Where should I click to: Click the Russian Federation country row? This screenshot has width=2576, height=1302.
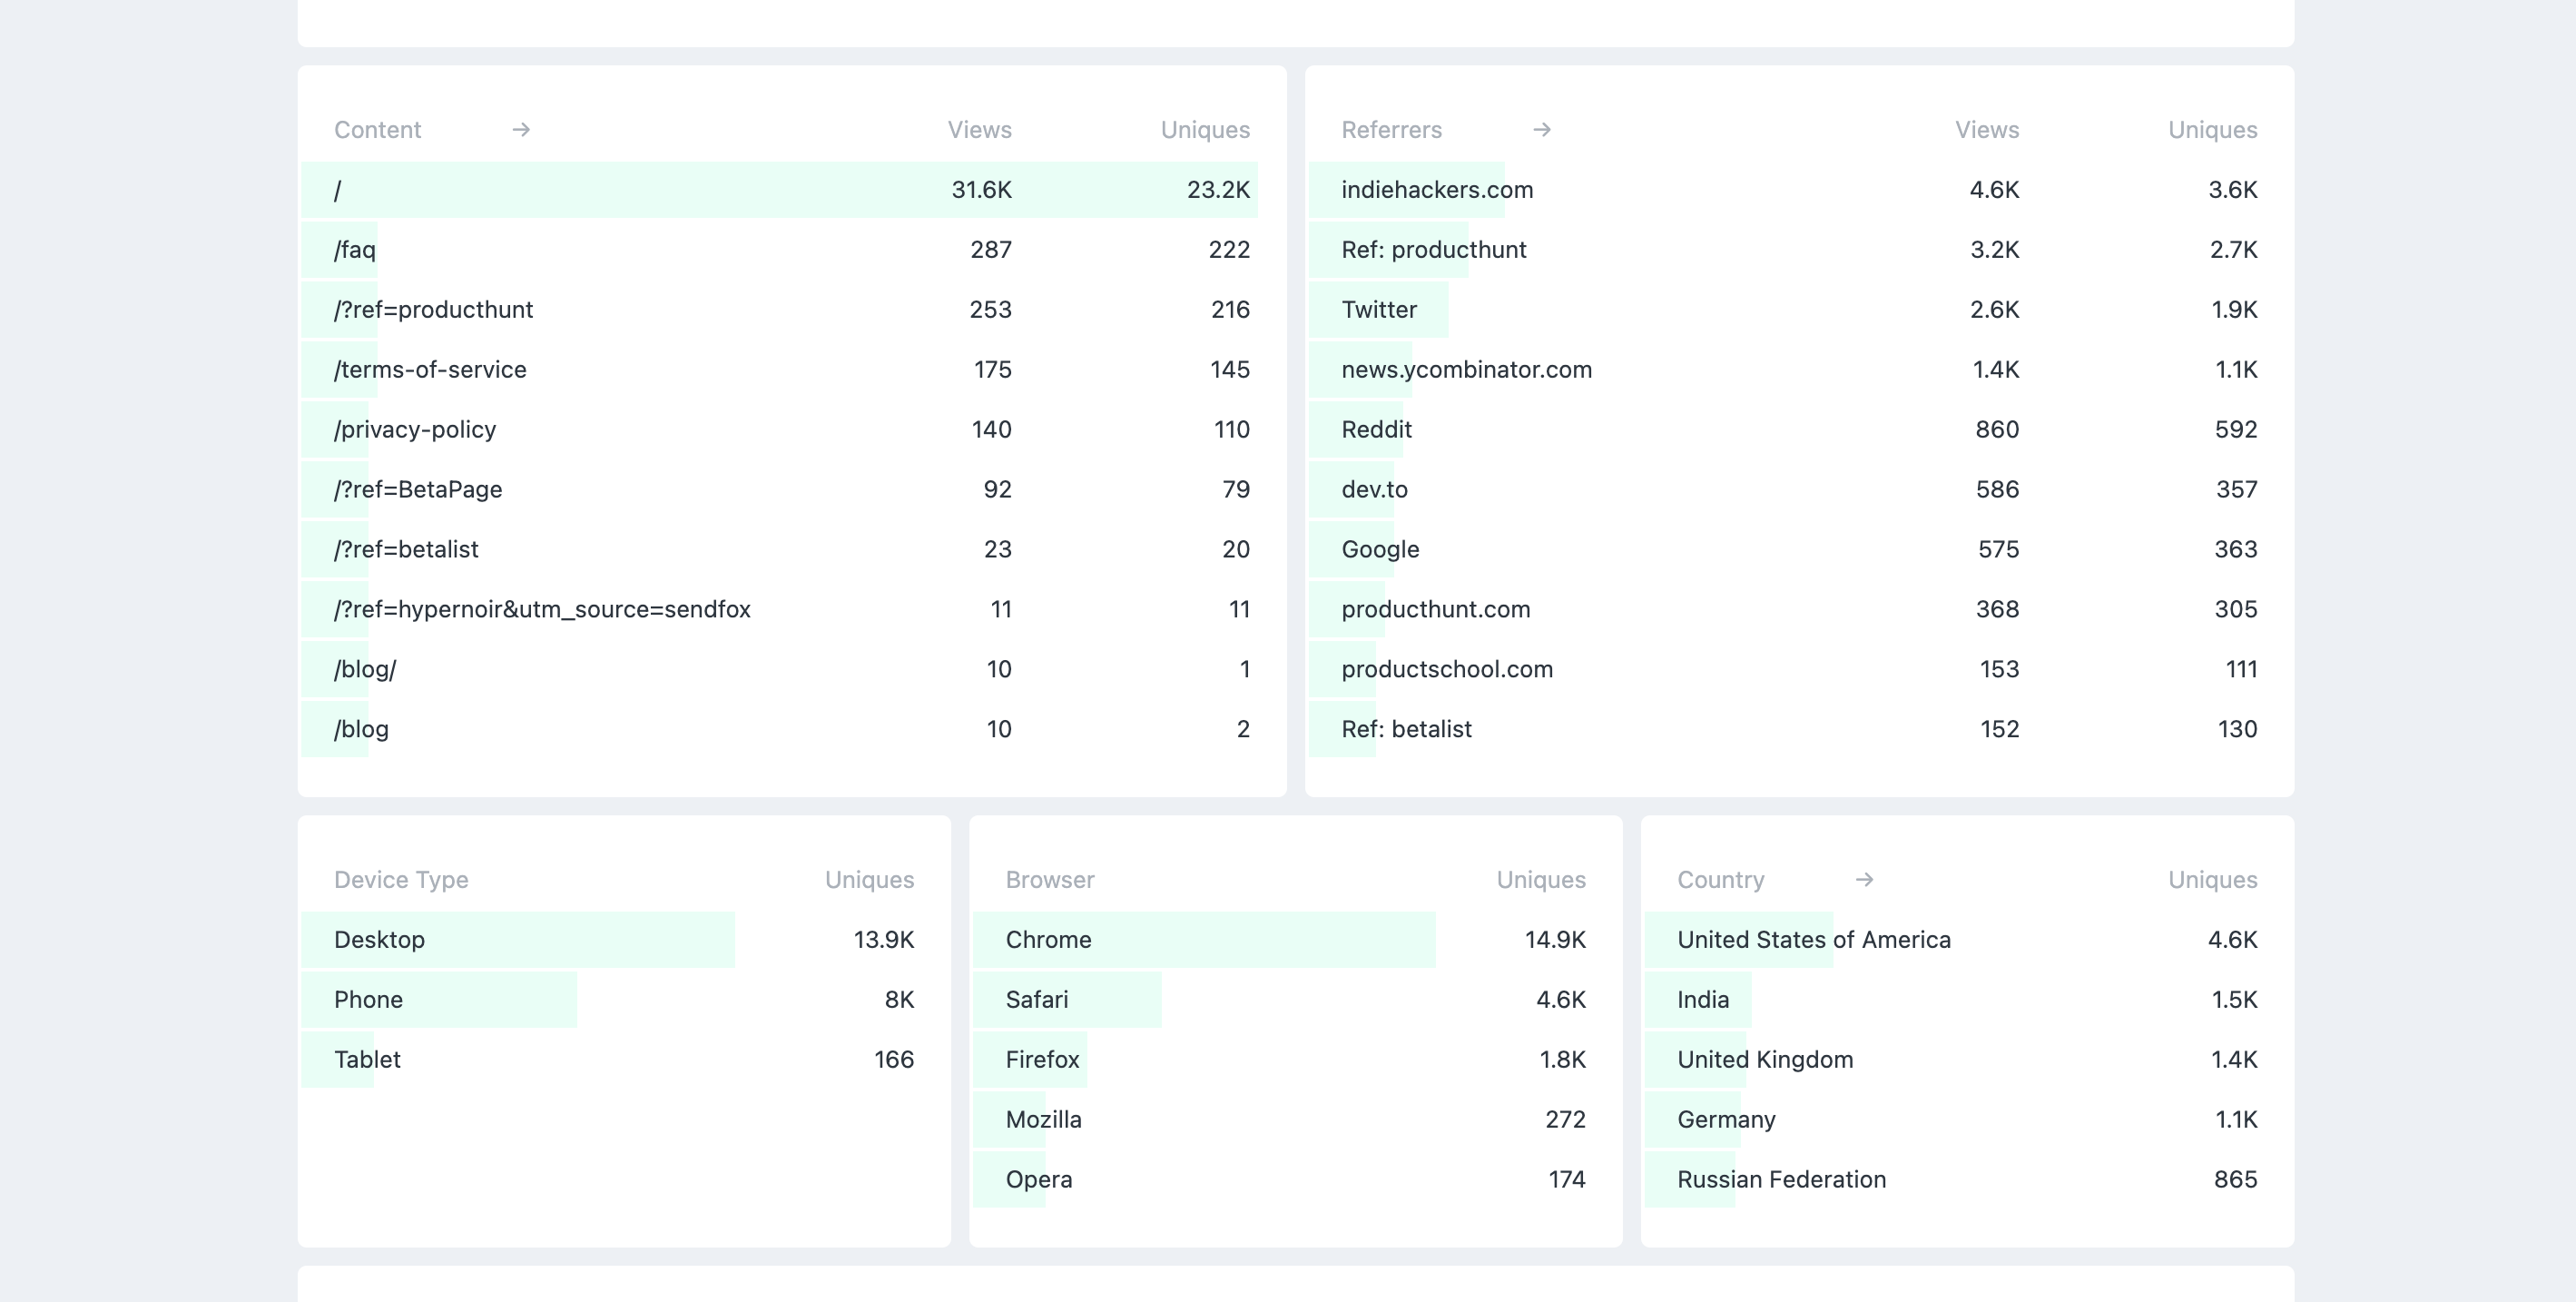(x=1781, y=1180)
